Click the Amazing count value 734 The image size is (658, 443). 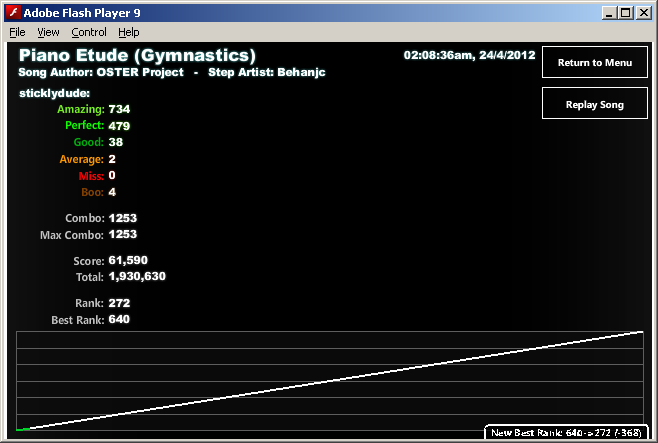(119, 109)
